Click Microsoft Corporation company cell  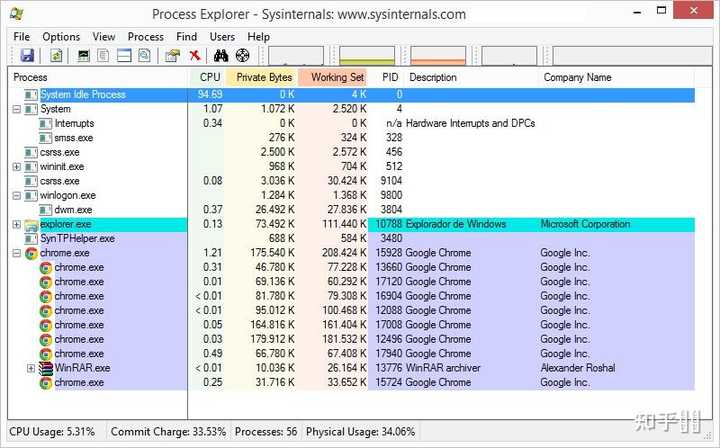[x=585, y=224]
